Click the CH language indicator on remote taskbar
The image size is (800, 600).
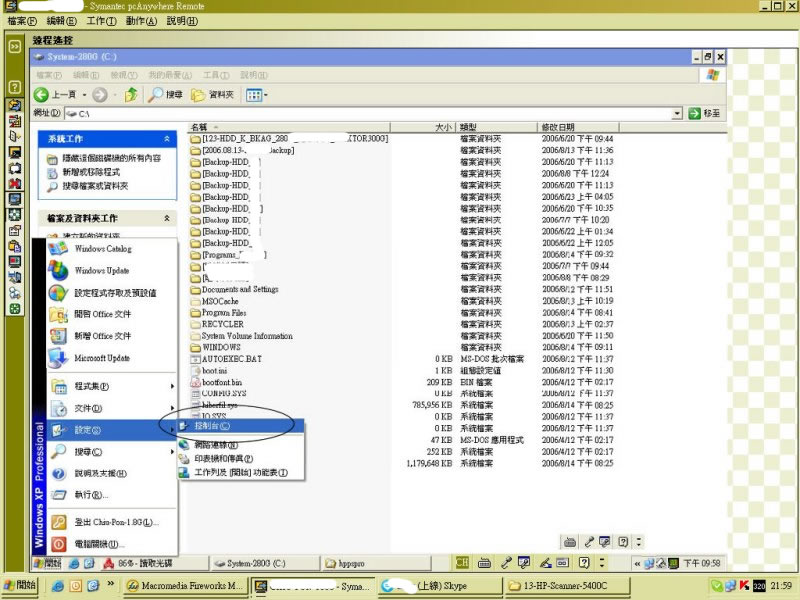[x=462, y=563]
